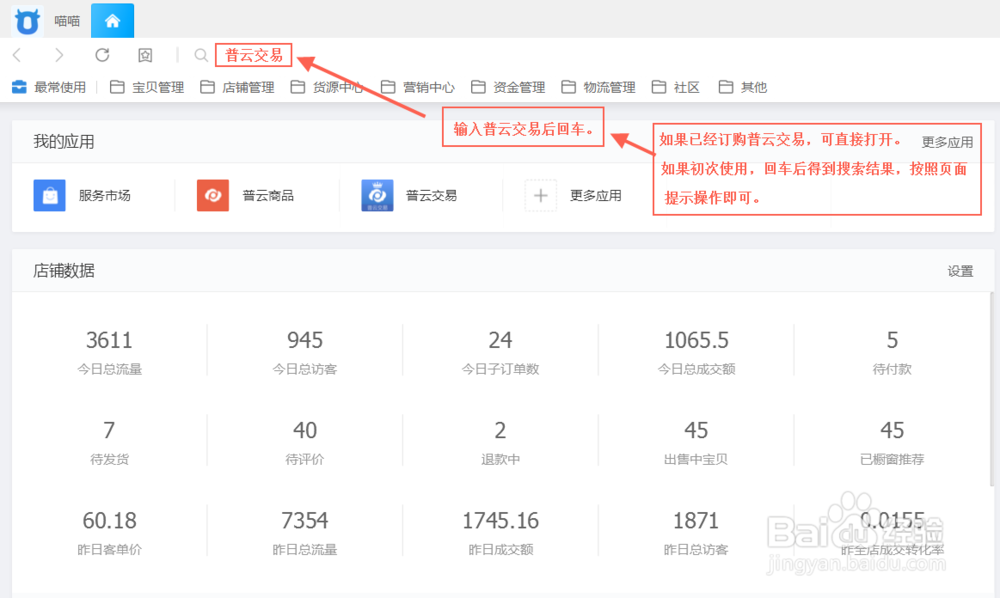Screen dimensions: 1000x598
Task: Click the 喵喵 account name
Action: (67, 21)
